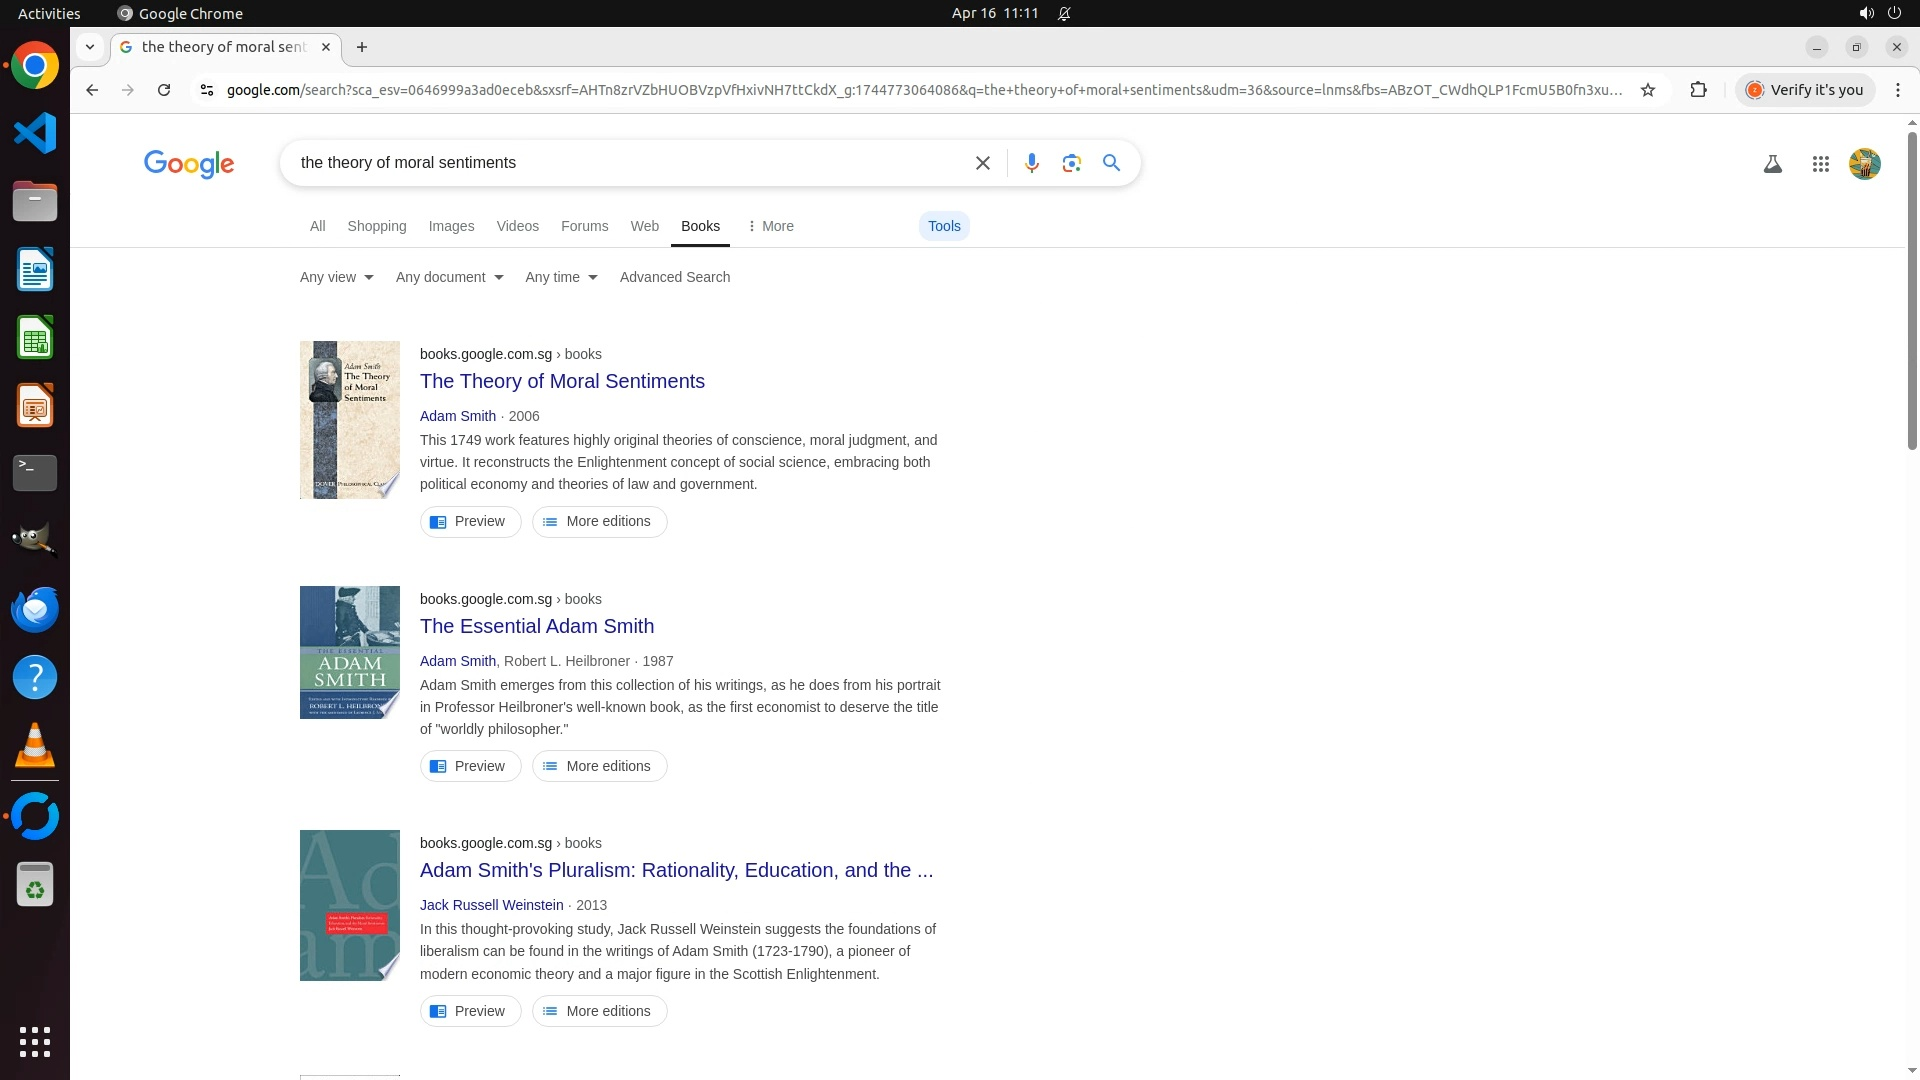The image size is (1920, 1080).
Task: Switch to the Images tab
Action: coord(451,226)
